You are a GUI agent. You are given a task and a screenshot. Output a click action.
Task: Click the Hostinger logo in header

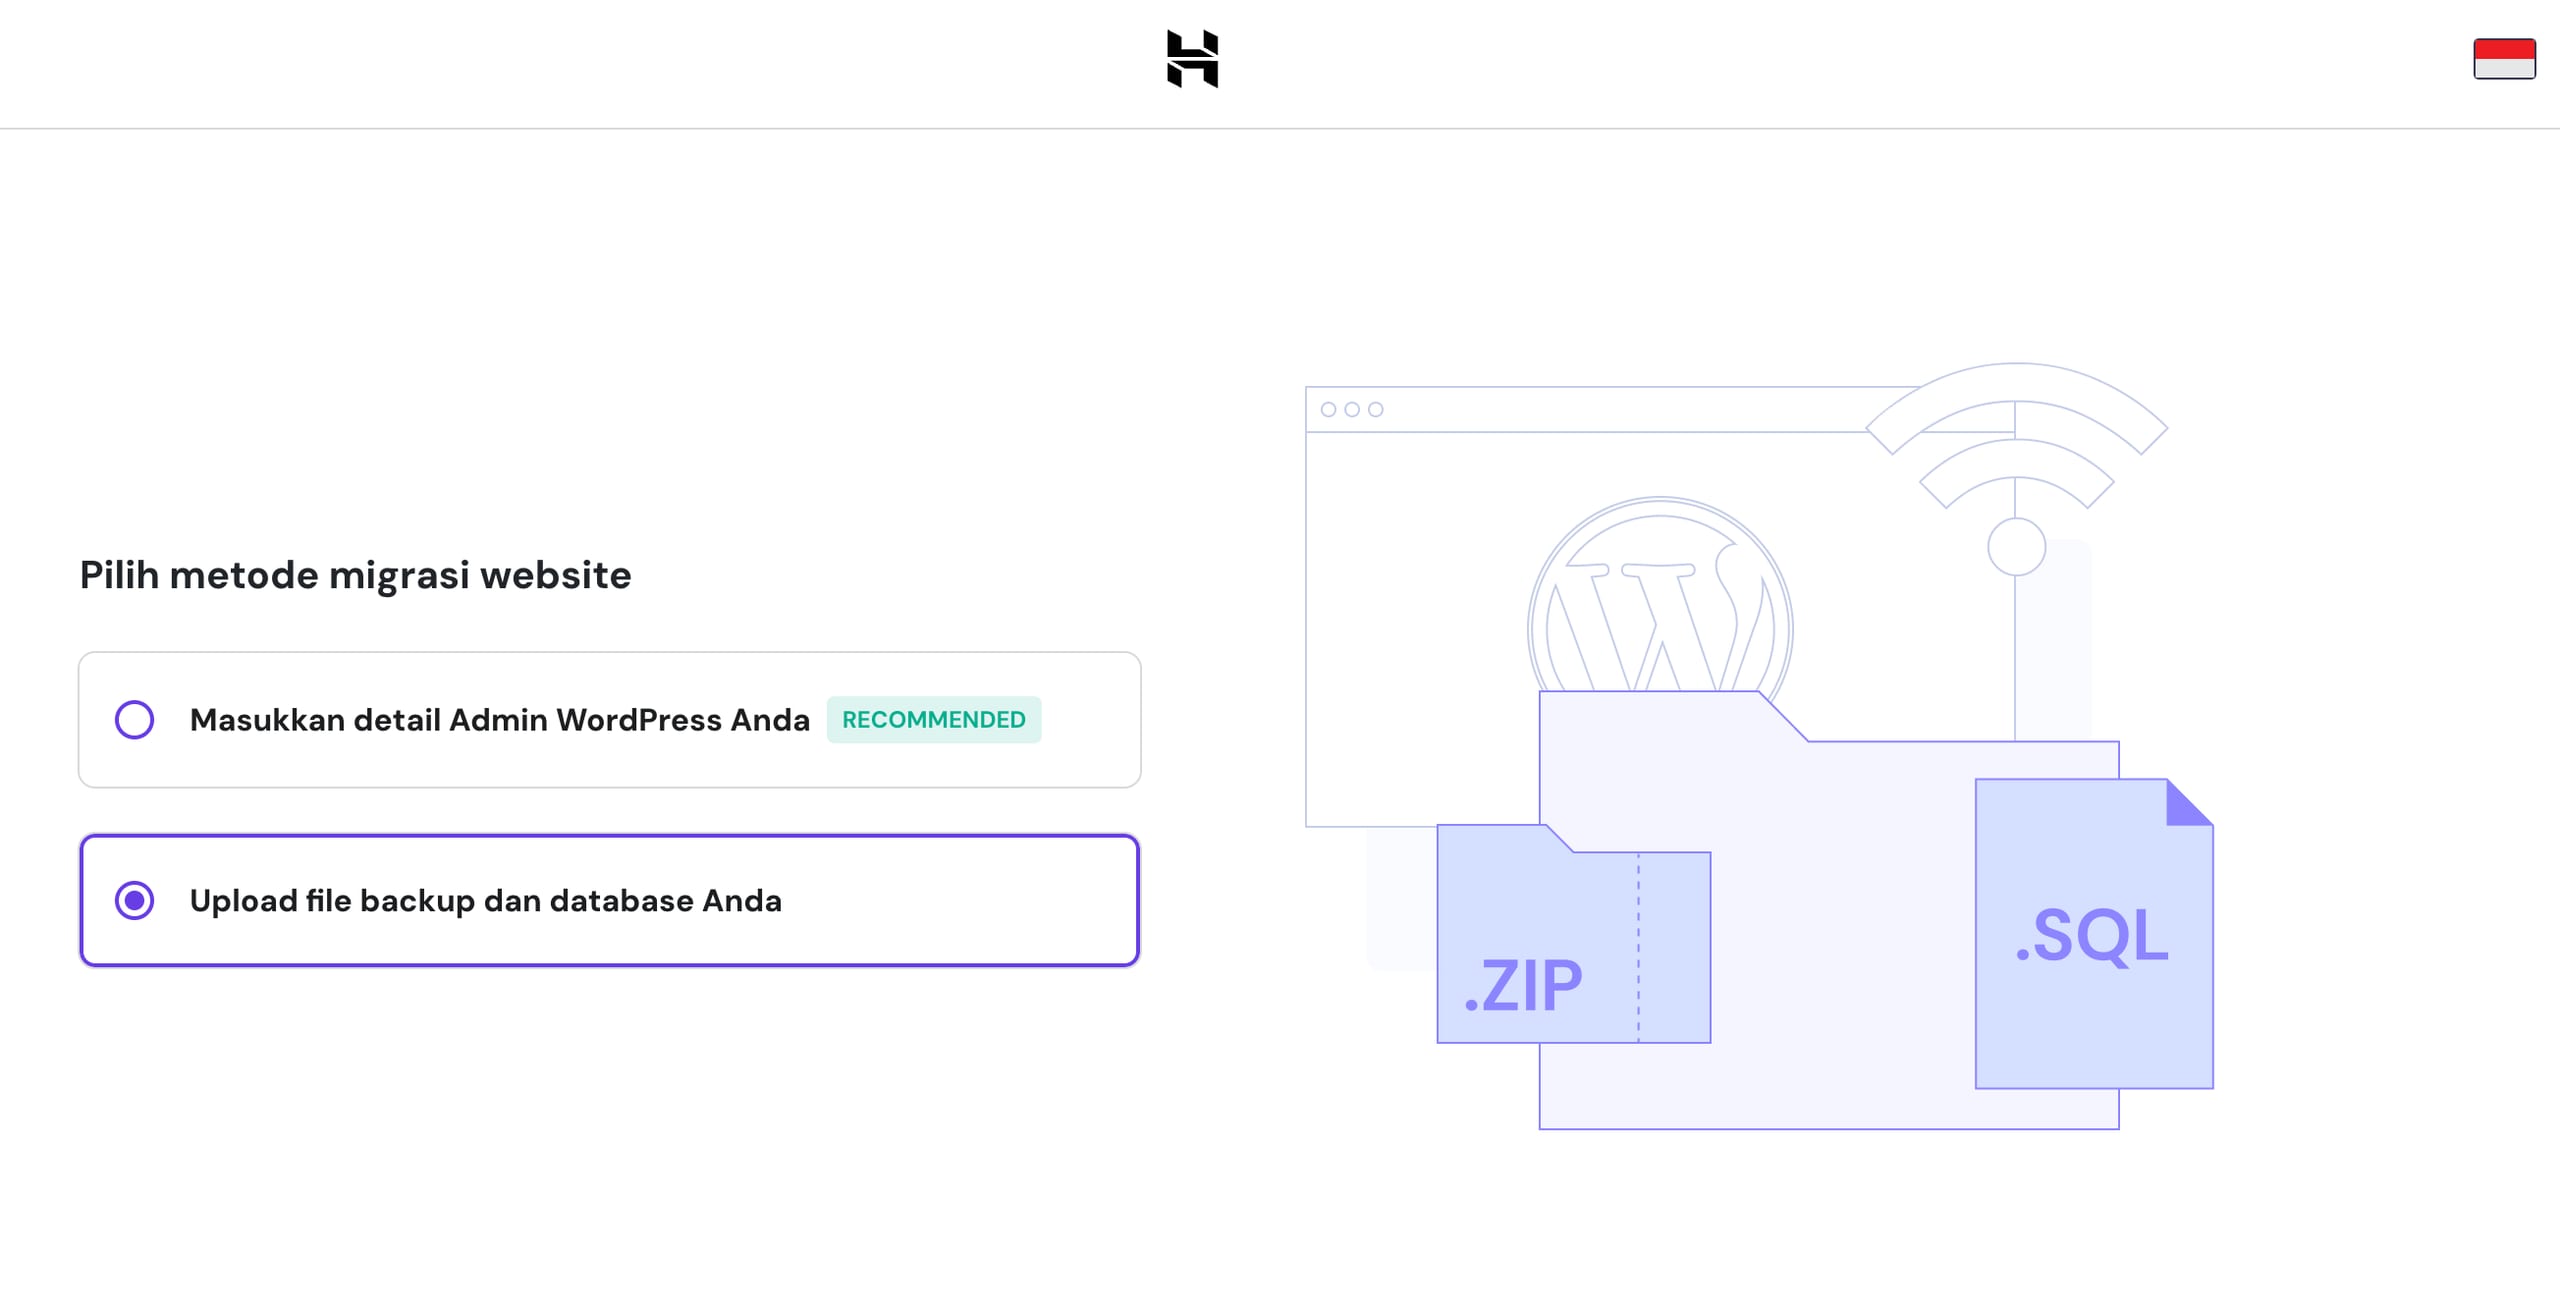tap(1192, 59)
